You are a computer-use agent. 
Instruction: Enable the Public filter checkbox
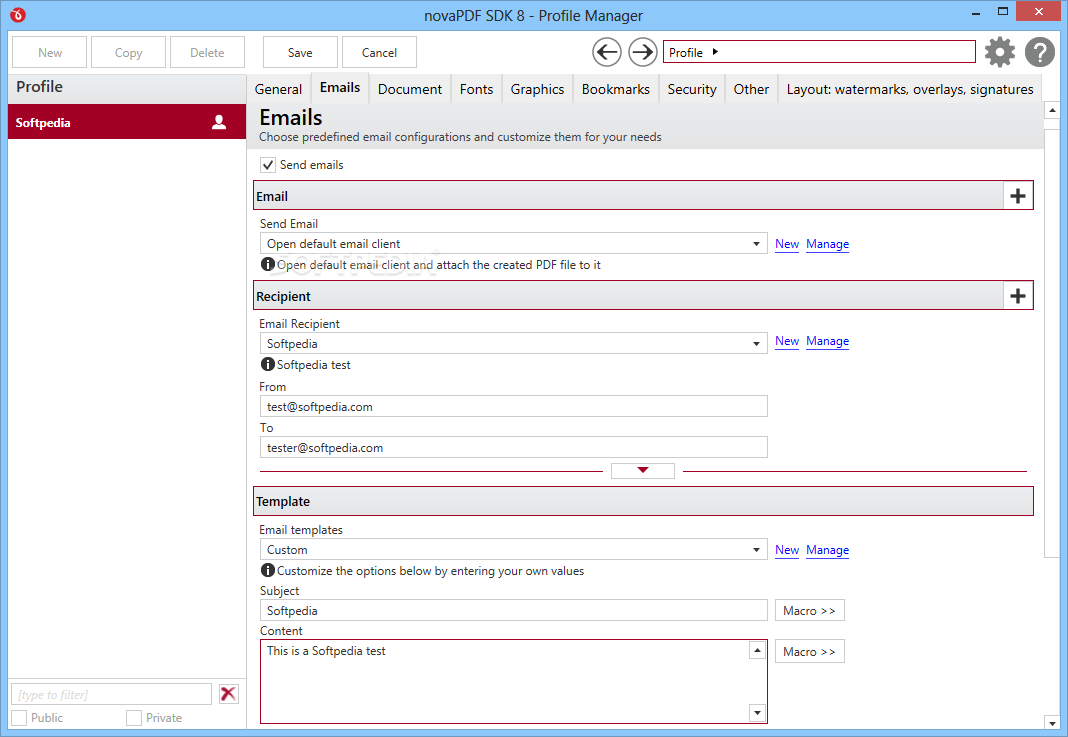(19, 718)
